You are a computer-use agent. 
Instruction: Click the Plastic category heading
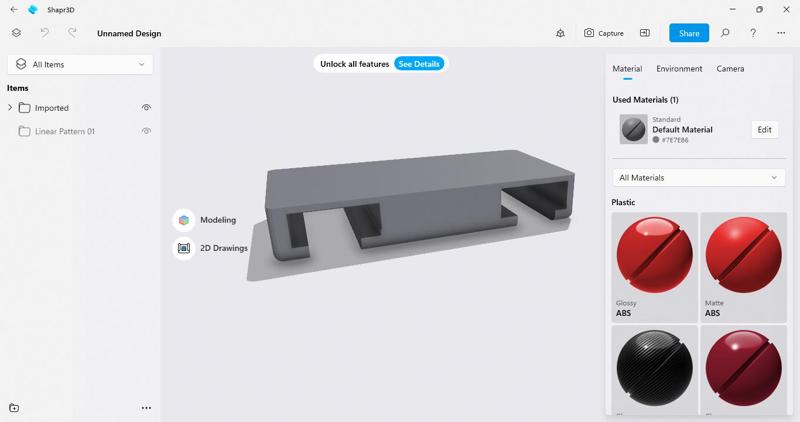[x=623, y=202]
